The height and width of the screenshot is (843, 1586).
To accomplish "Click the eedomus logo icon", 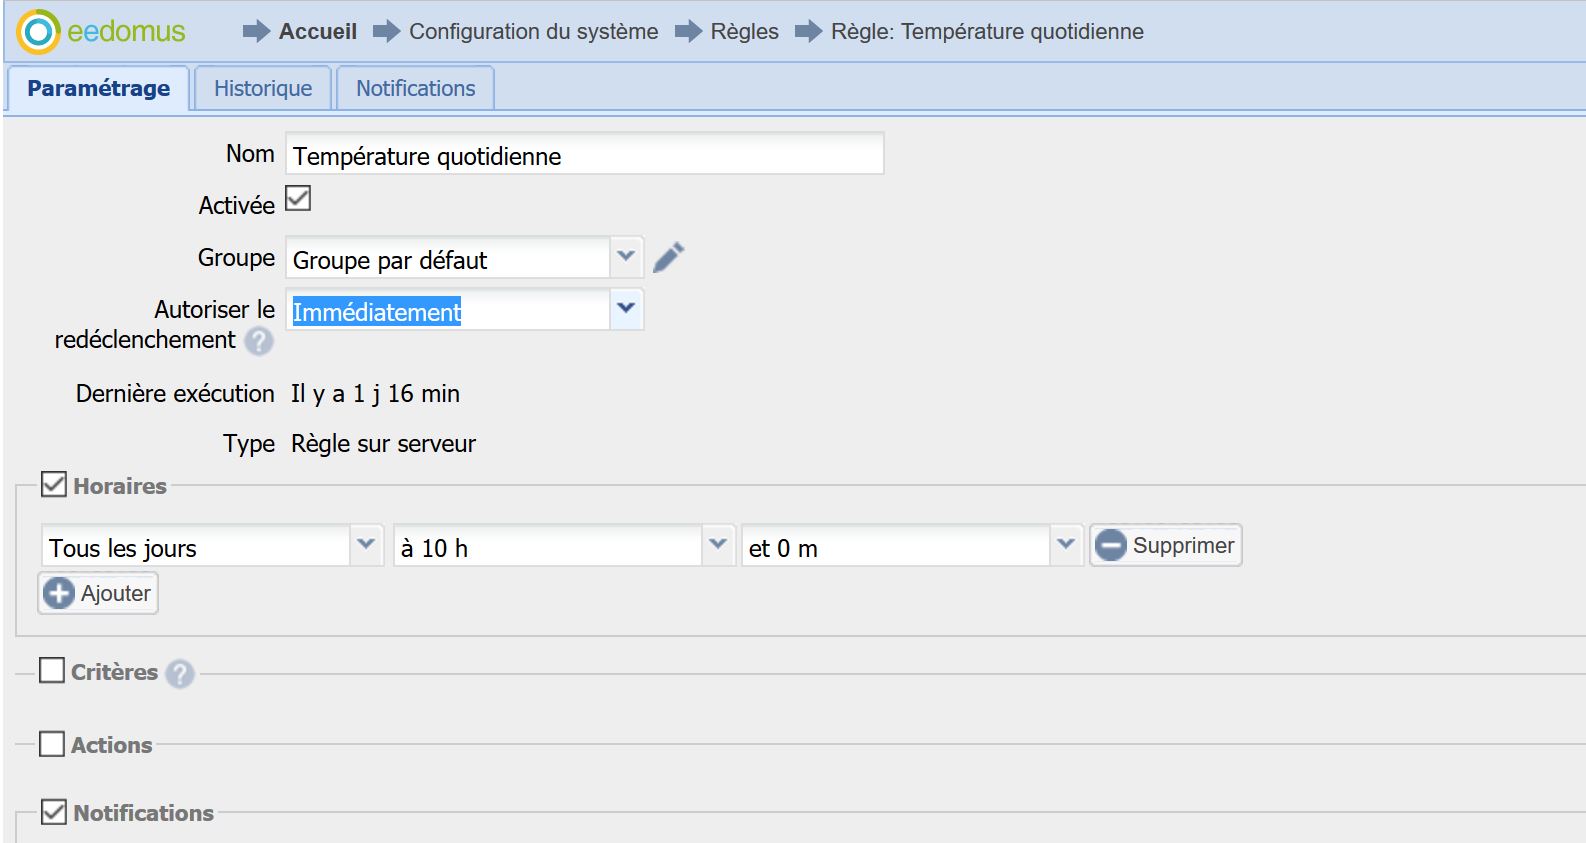I will 39,32.
